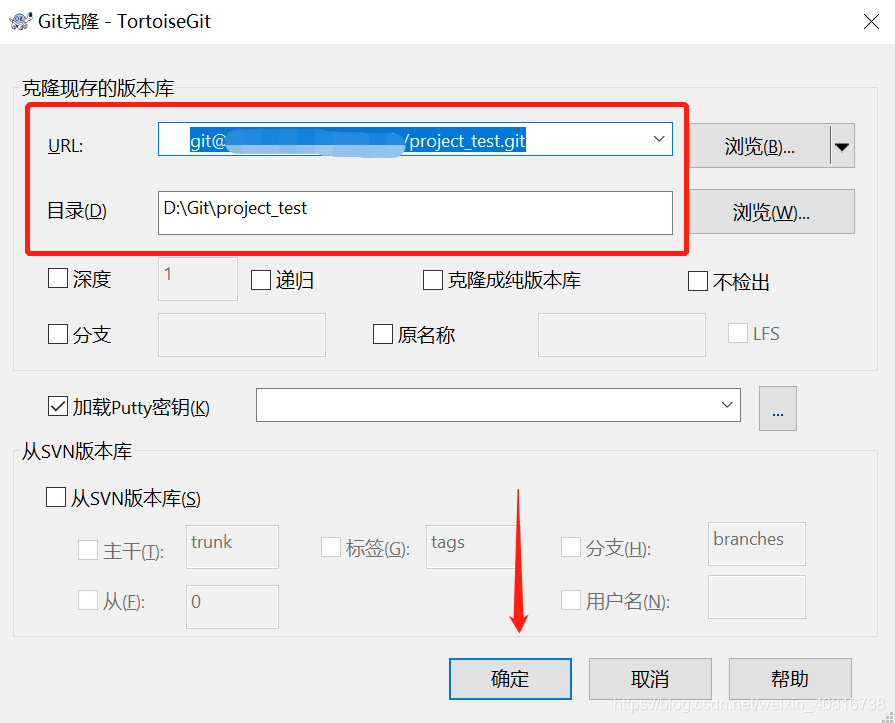The width and height of the screenshot is (895, 723).
Task: Click the 浏览(W)... button
Action: (772, 212)
